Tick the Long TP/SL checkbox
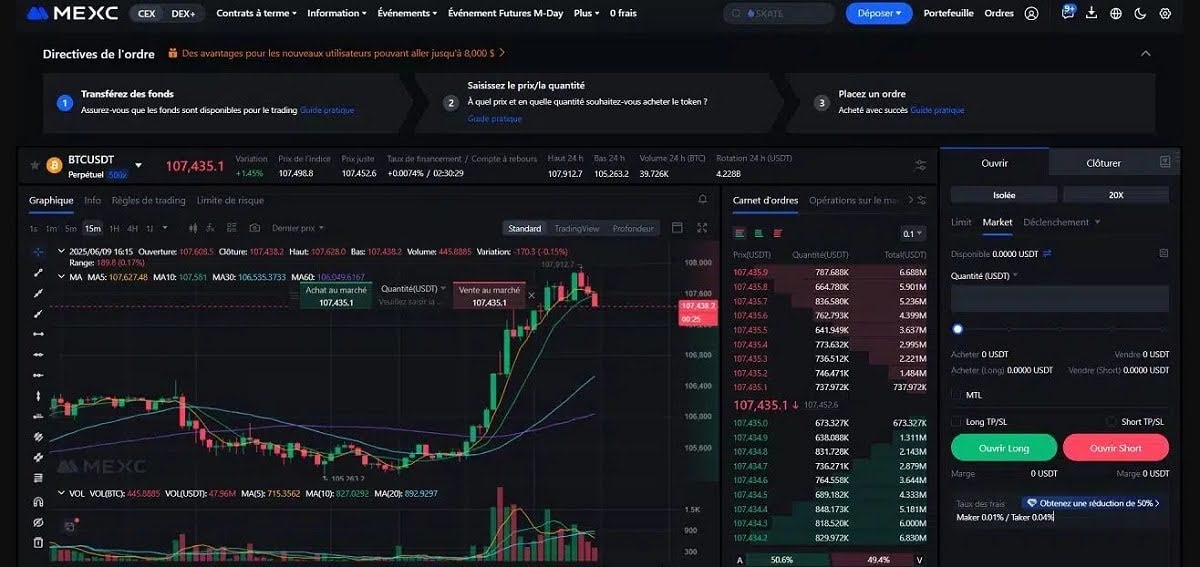Image resolution: width=1200 pixels, height=567 pixels. (x=957, y=421)
